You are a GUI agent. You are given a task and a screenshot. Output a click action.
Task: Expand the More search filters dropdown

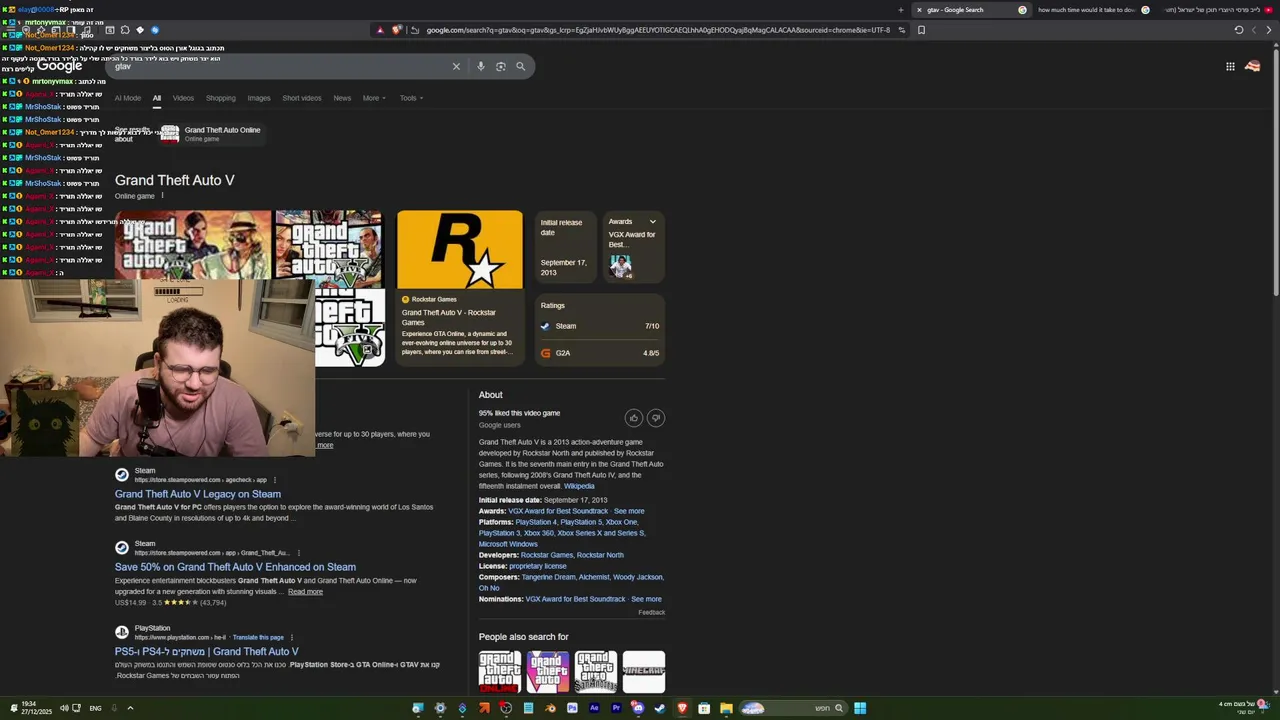tap(374, 98)
